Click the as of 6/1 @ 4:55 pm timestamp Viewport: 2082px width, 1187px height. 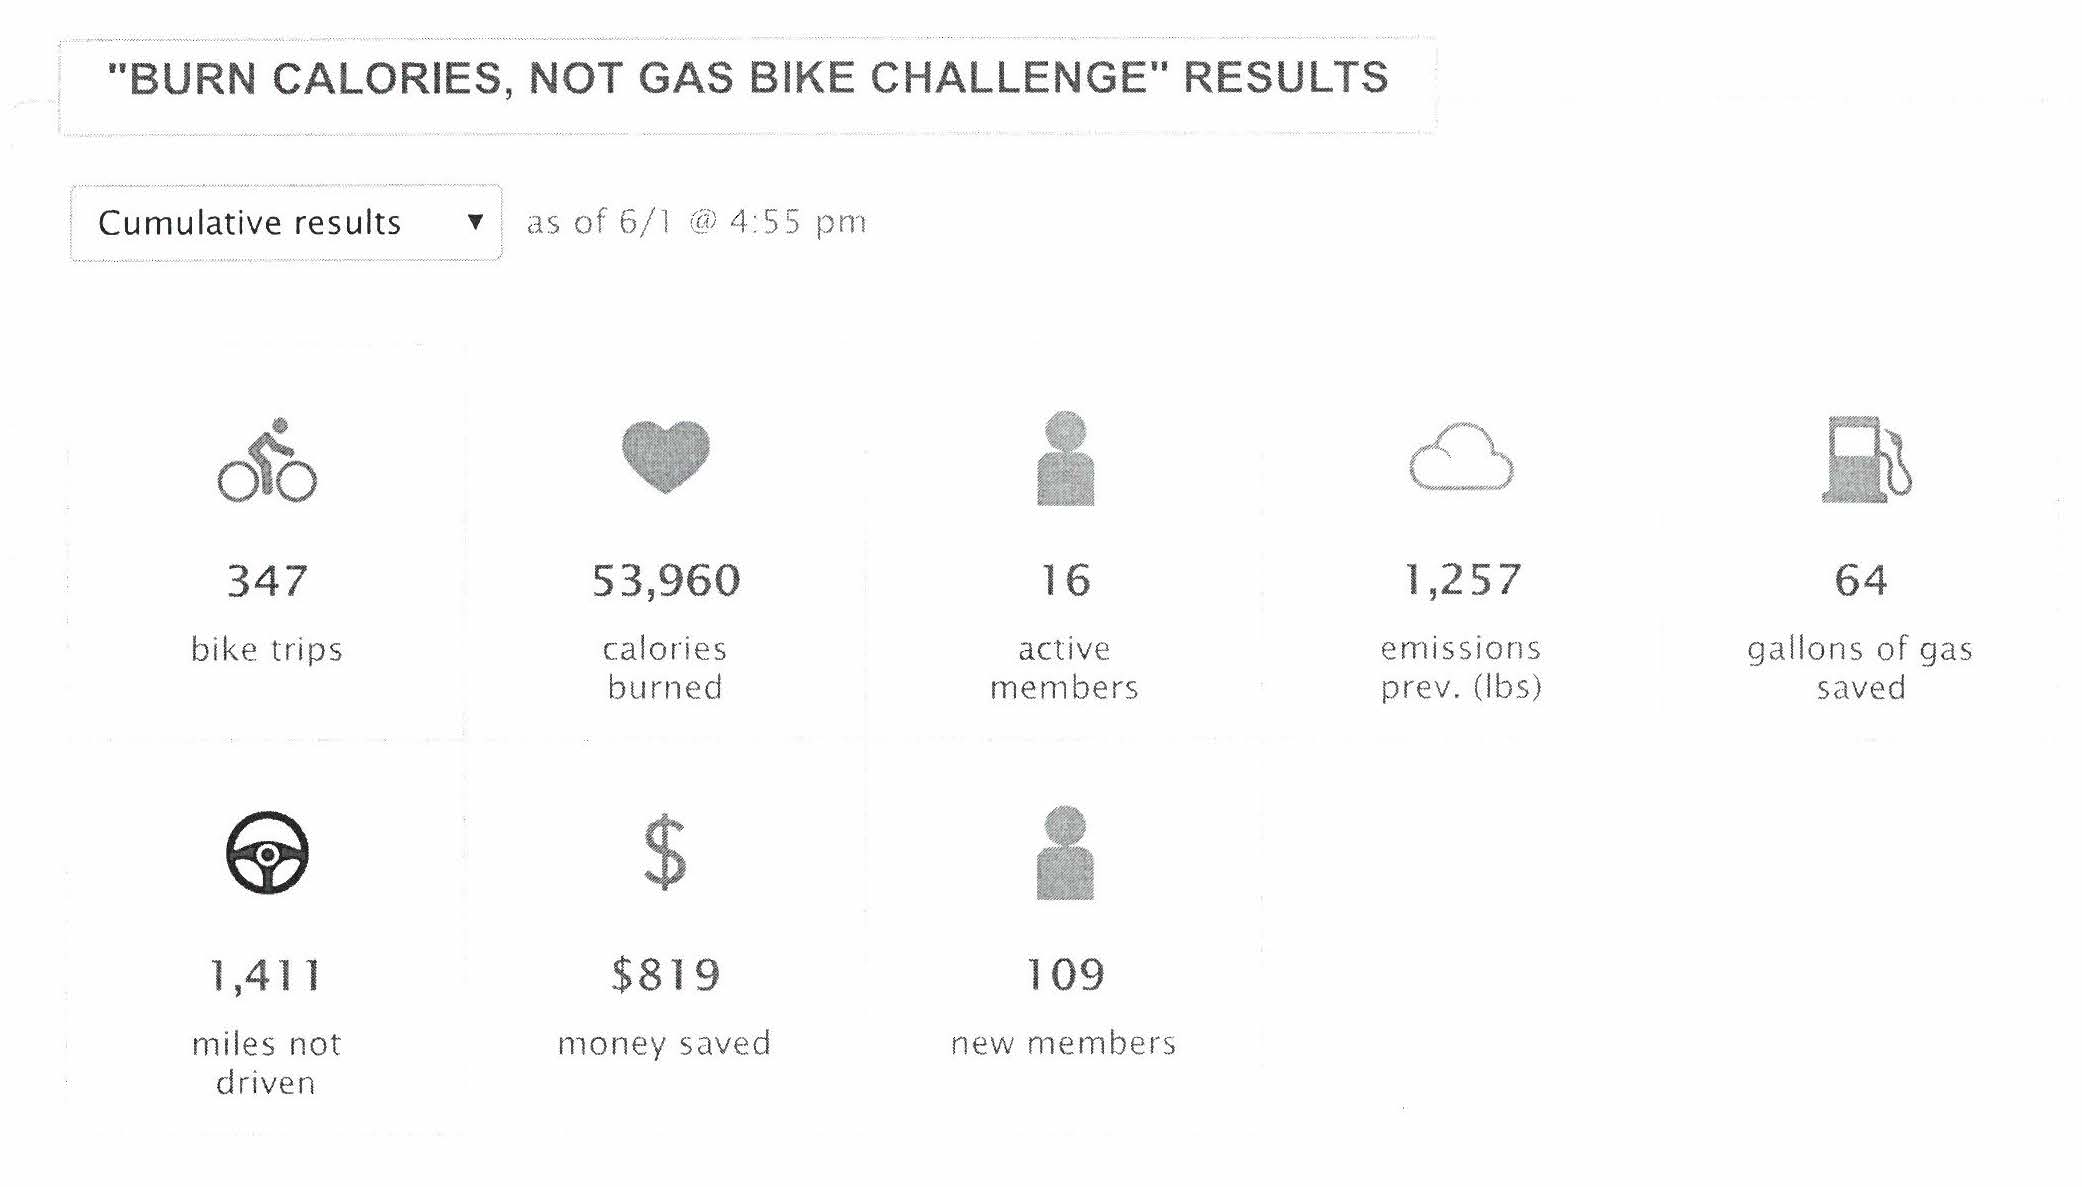tap(697, 222)
